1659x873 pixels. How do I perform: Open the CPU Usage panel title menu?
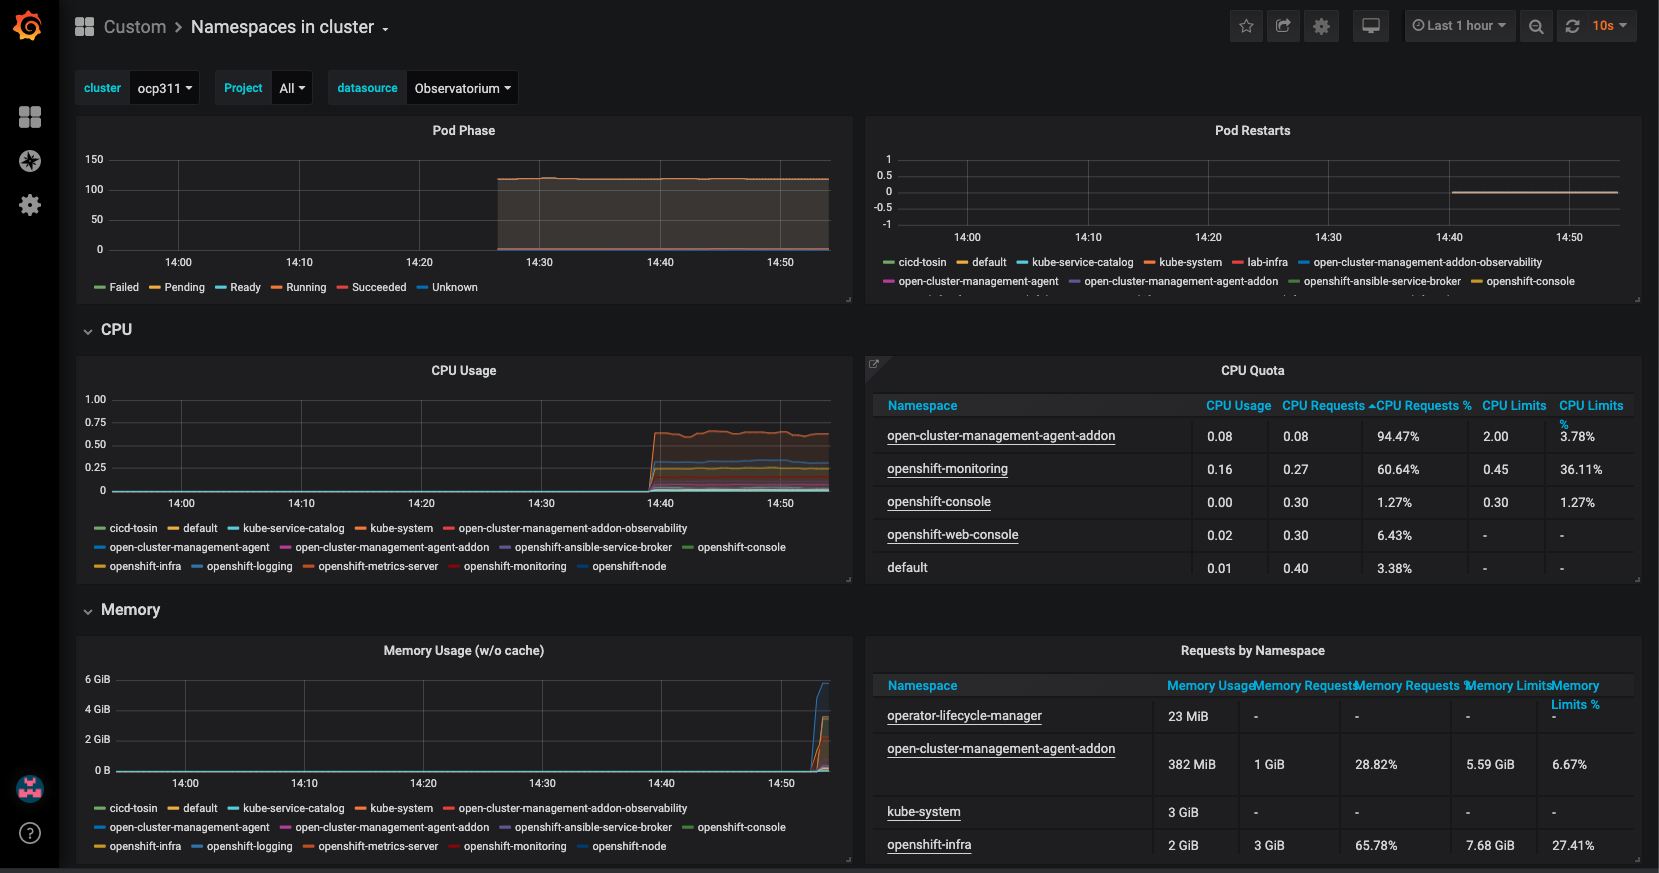click(x=464, y=371)
